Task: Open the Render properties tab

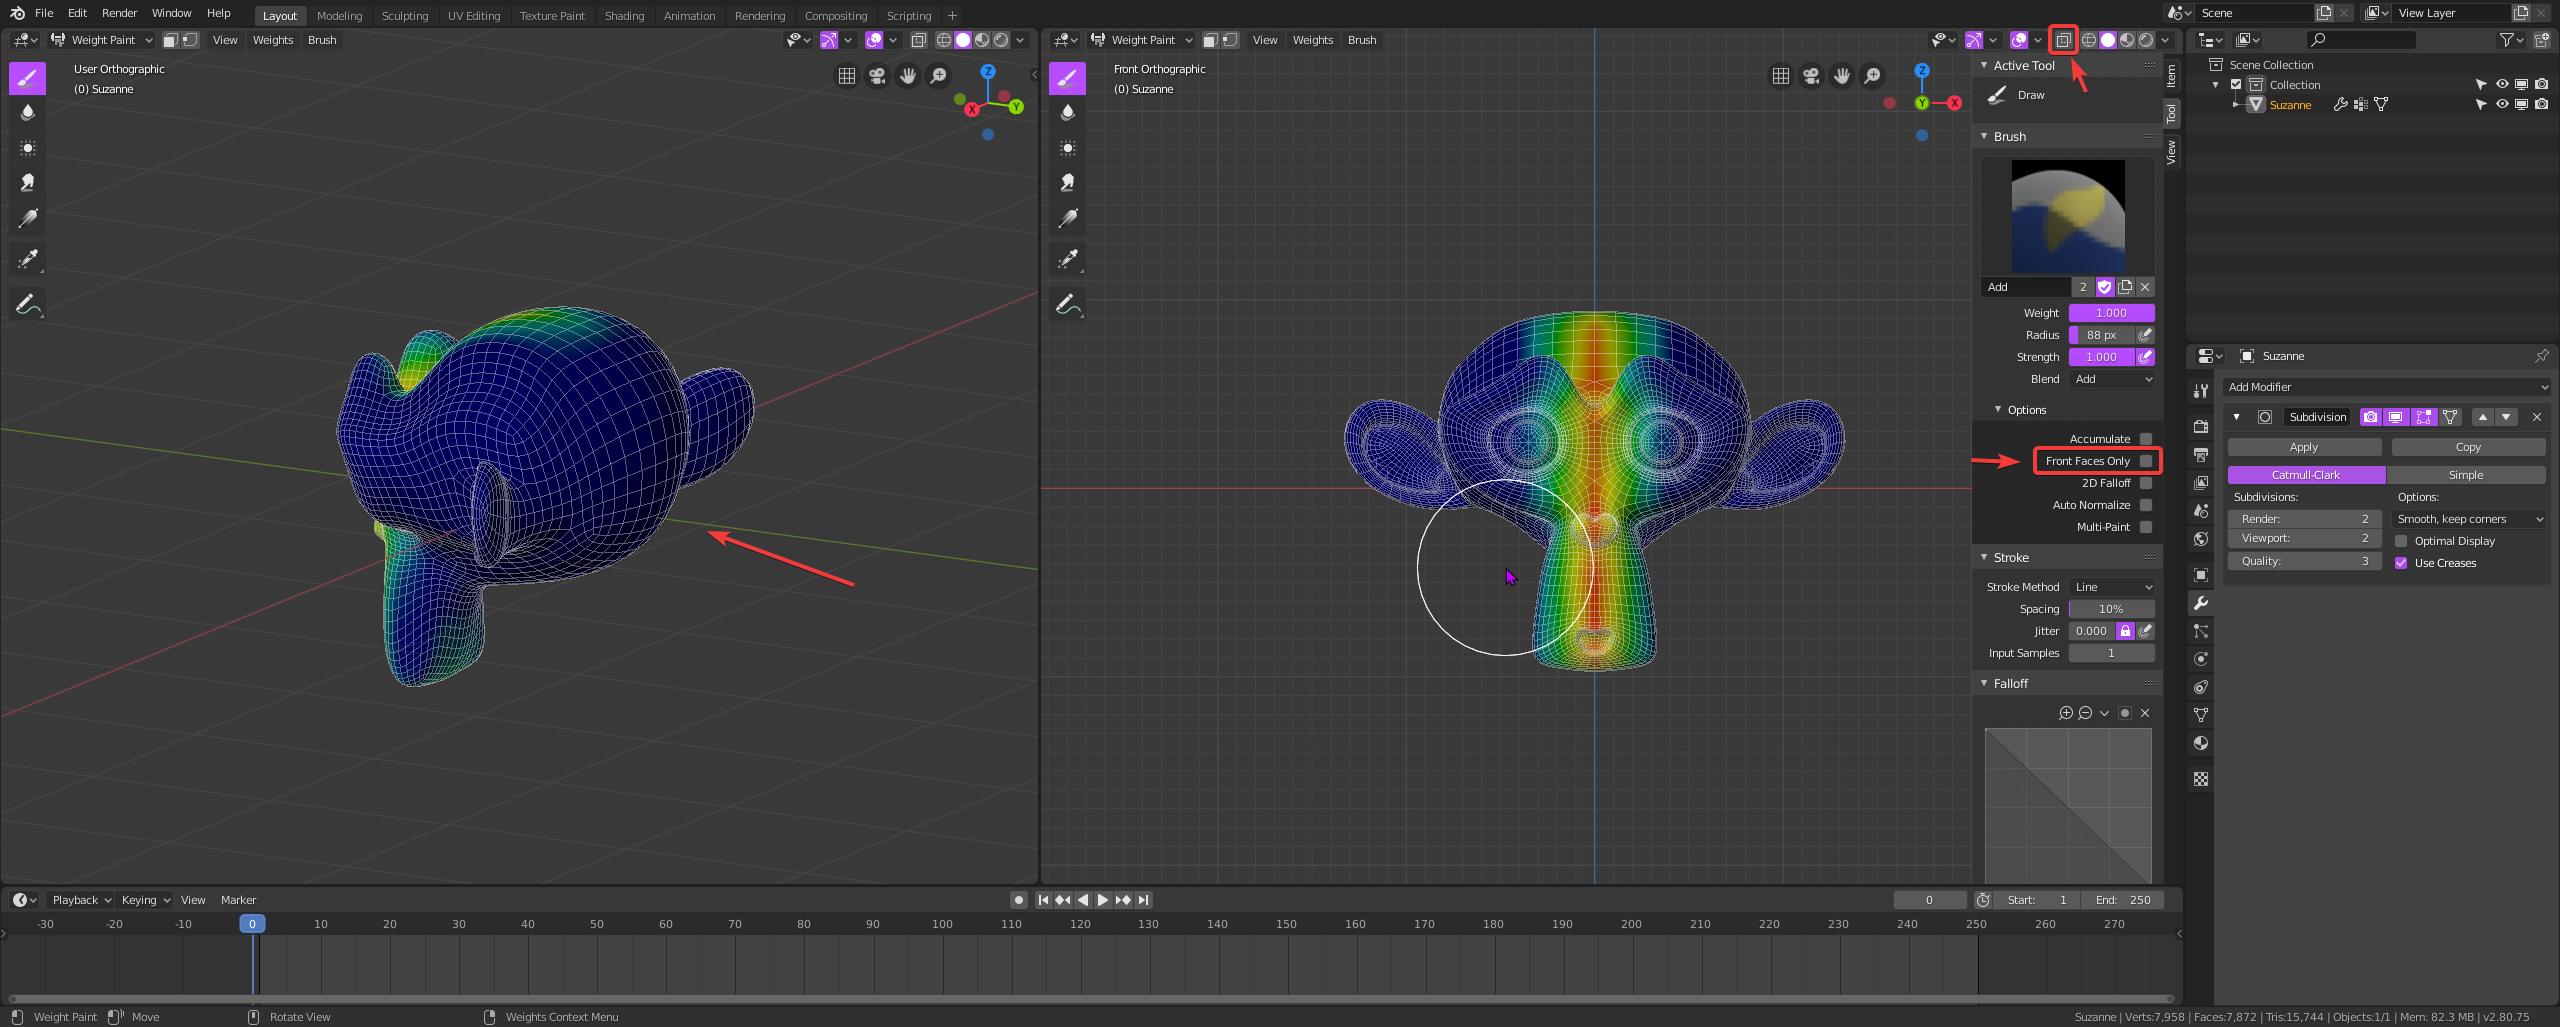Action: (x=2201, y=426)
